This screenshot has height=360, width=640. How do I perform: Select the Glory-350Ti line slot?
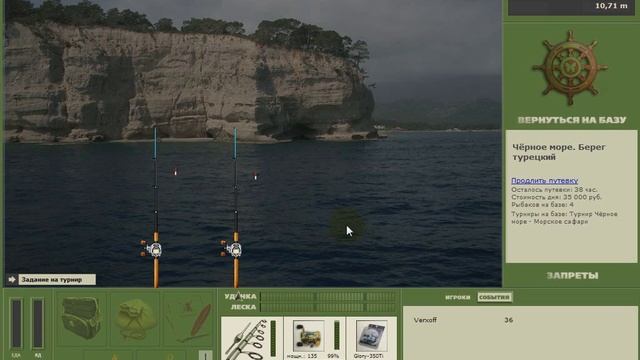click(371, 339)
